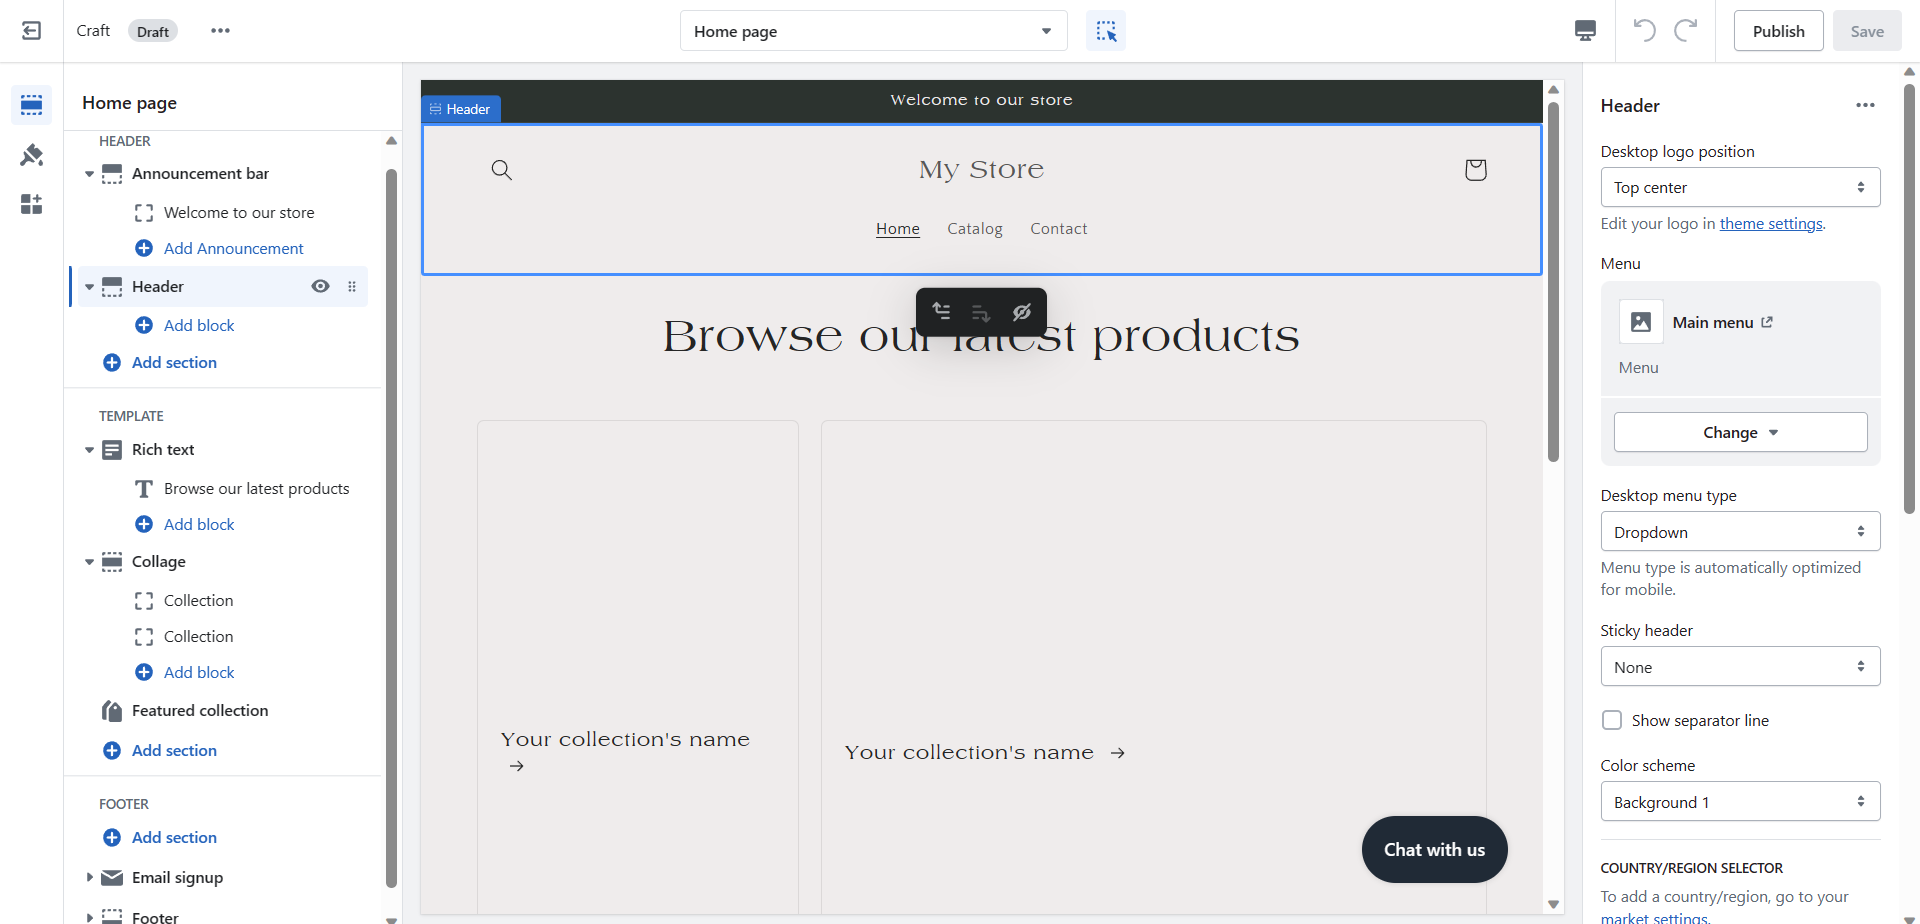Click the My Store logo text
This screenshot has width=1920, height=924.
tap(981, 170)
